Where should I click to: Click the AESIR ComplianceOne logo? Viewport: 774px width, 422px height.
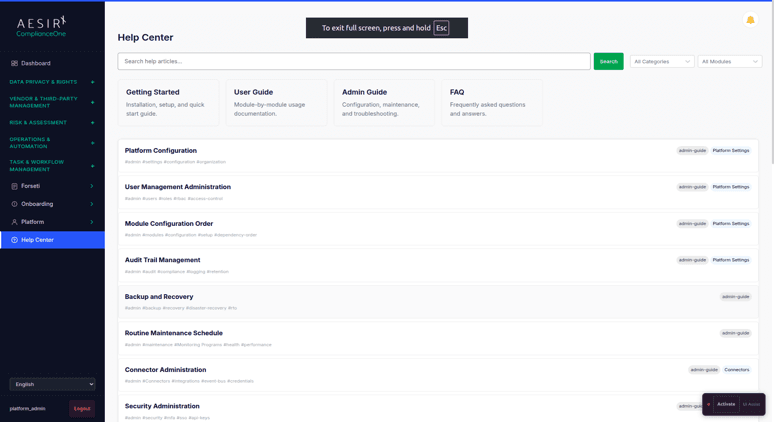click(x=41, y=27)
